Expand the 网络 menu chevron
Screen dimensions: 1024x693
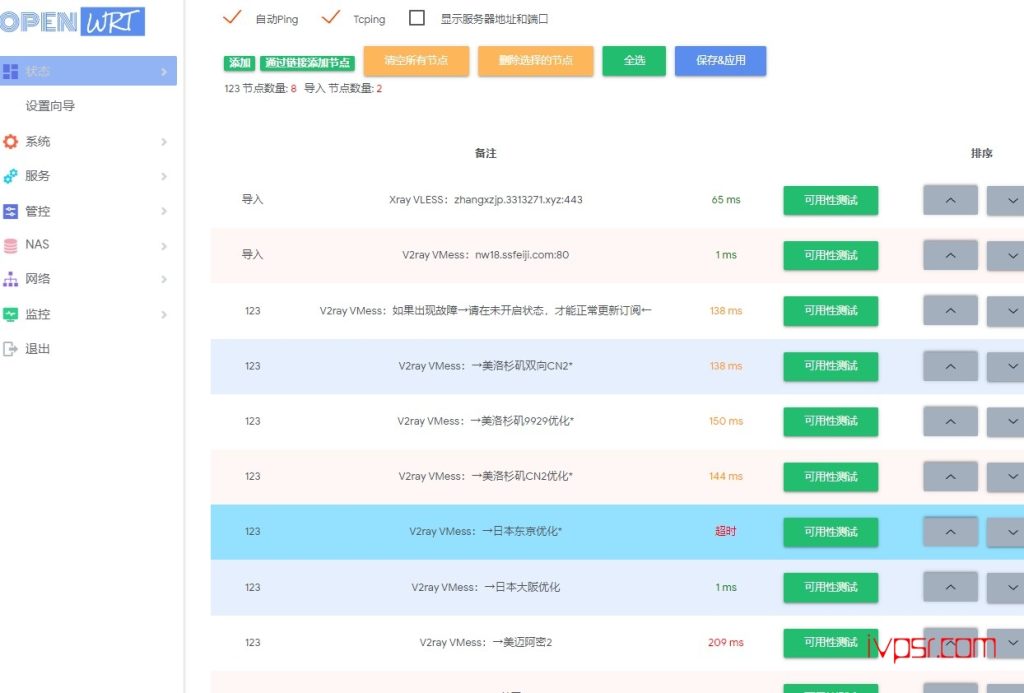coord(164,280)
